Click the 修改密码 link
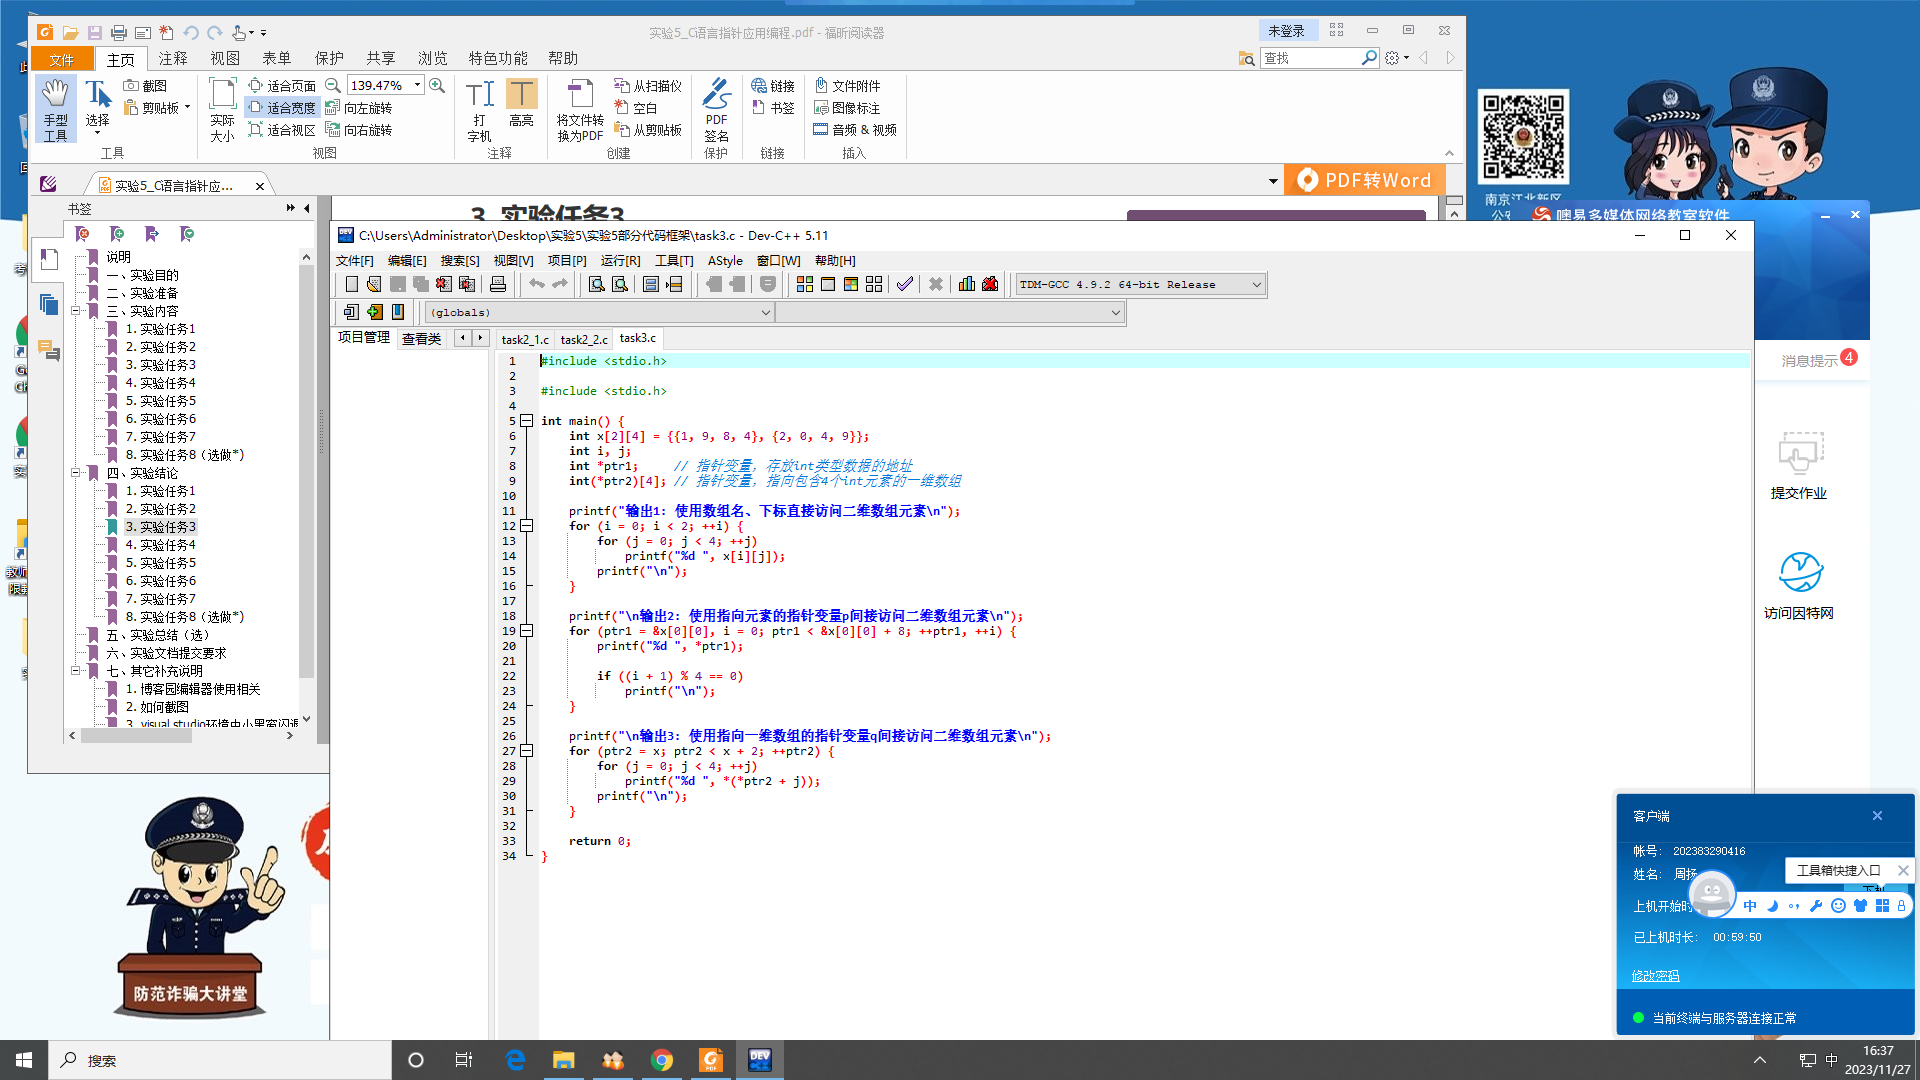This screenshot has width=1920, height=1080. pyautogui.click(x=1655, y=976)
